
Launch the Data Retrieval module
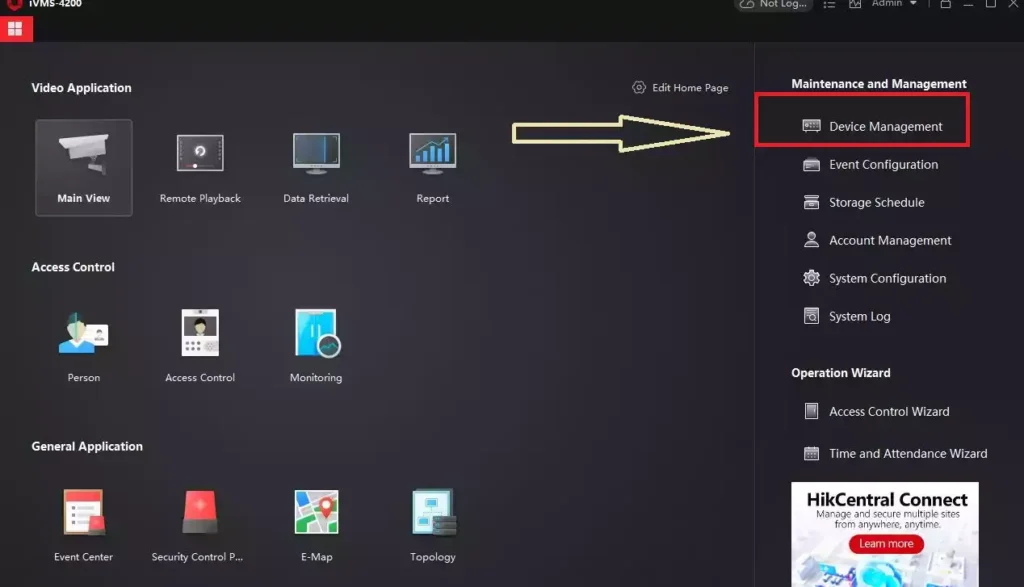(x=316, y=167)
